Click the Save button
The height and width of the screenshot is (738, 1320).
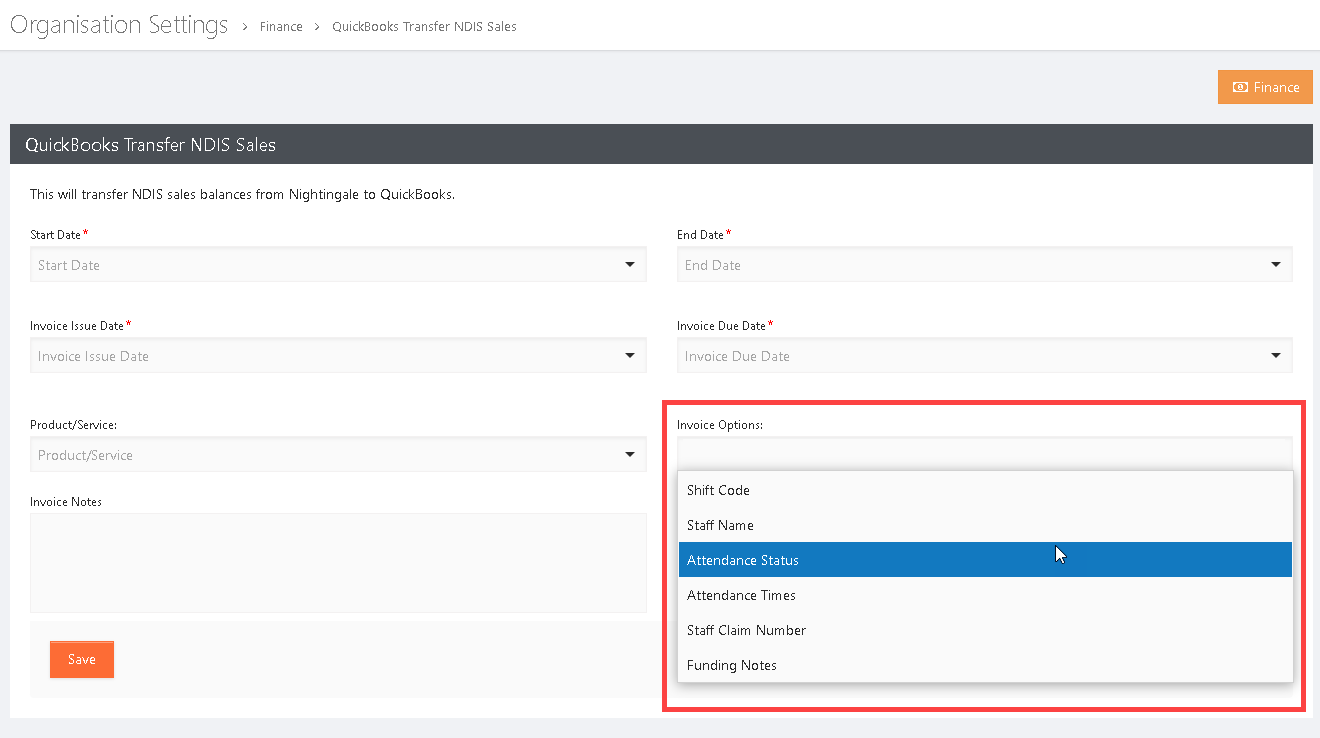point(82,660)
